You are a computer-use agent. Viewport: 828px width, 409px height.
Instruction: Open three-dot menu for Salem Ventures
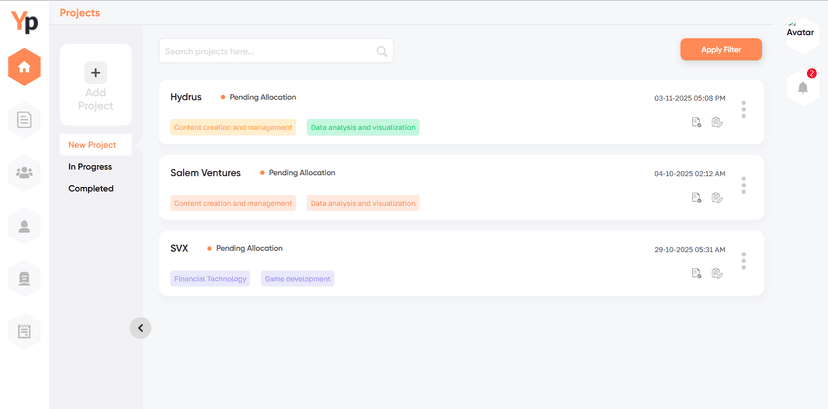743,185
